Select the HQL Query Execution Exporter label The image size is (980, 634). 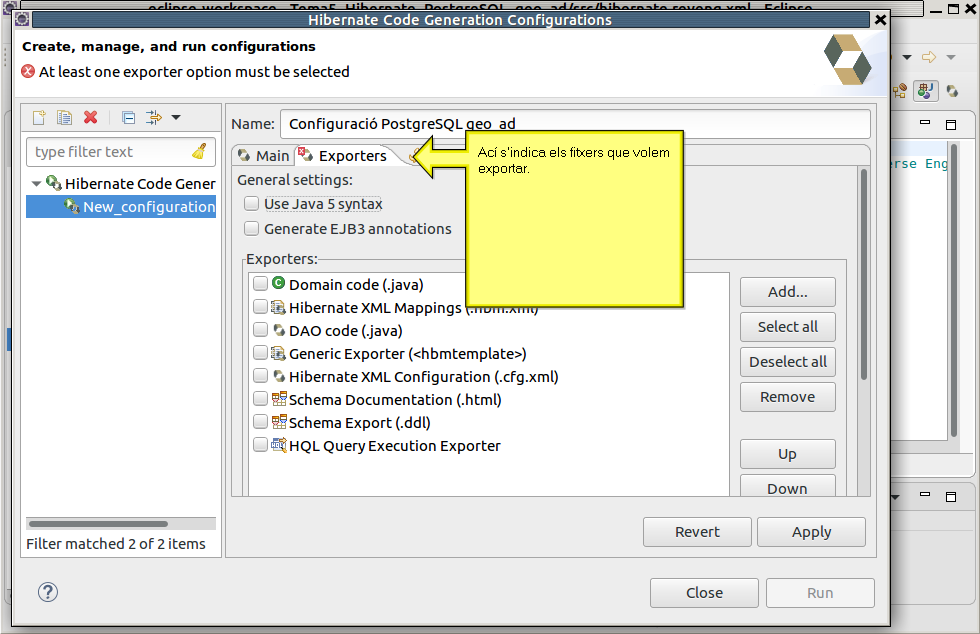[394, 446]
